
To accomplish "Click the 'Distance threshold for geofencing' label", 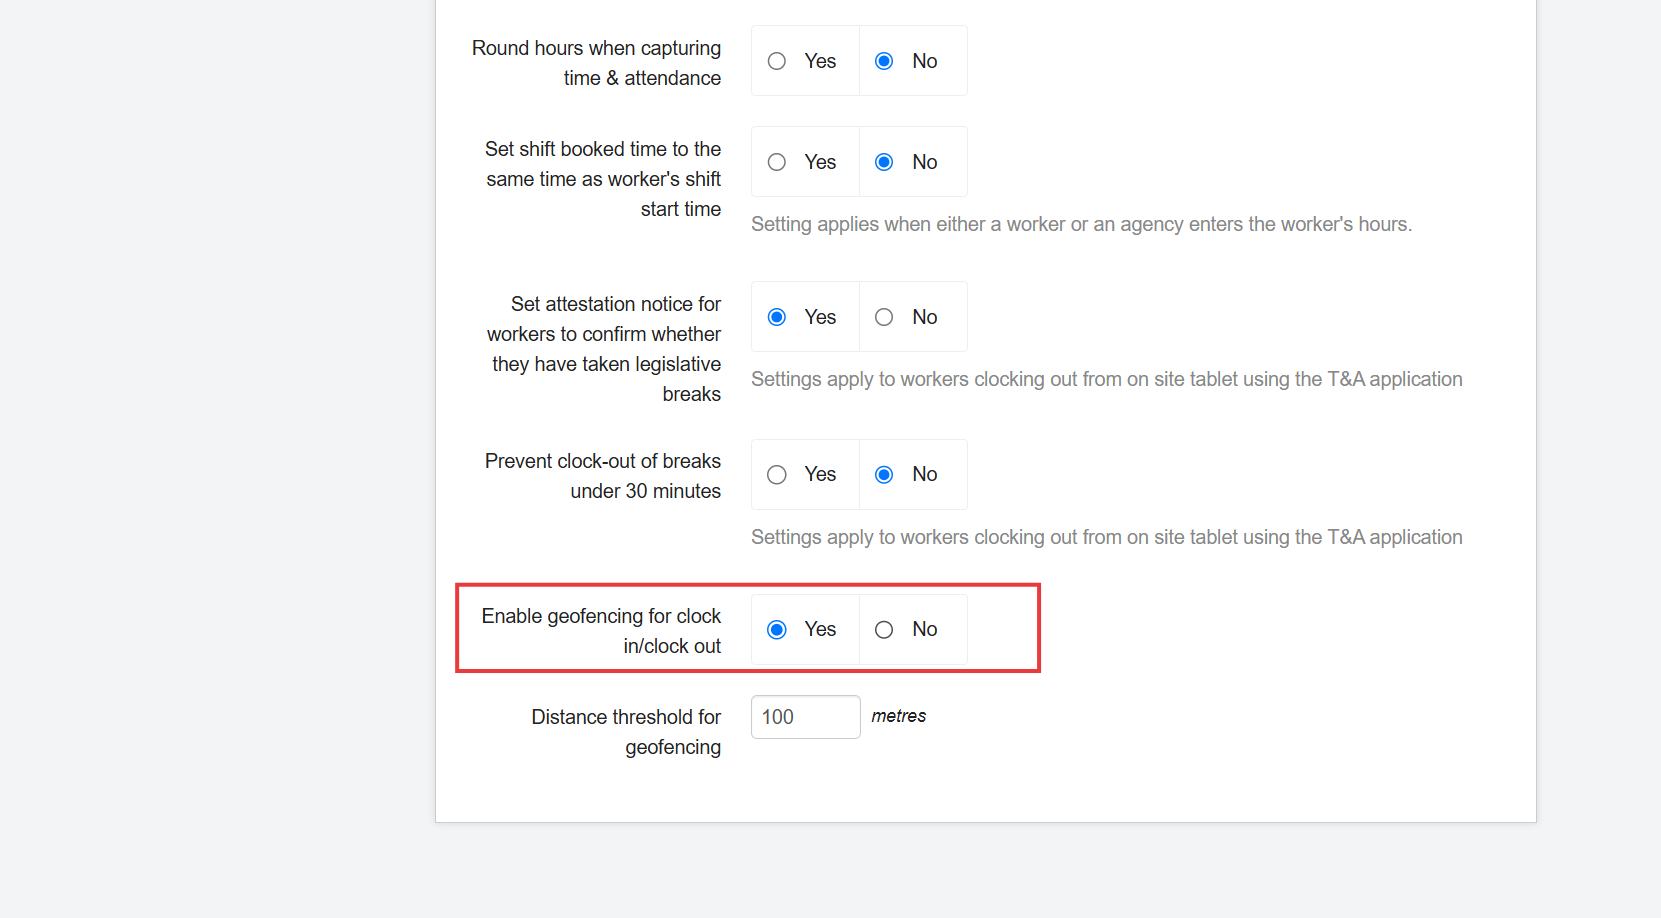I will [x=626, y=732].
